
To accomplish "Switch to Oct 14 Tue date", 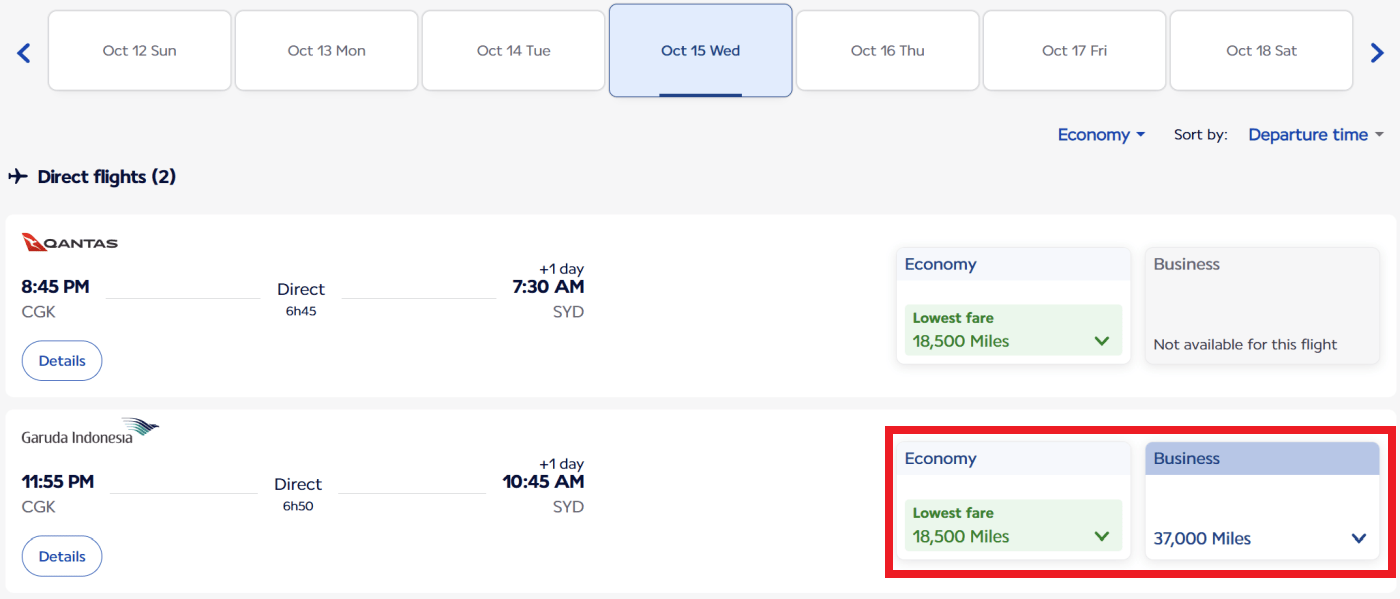I will (513, 51).
